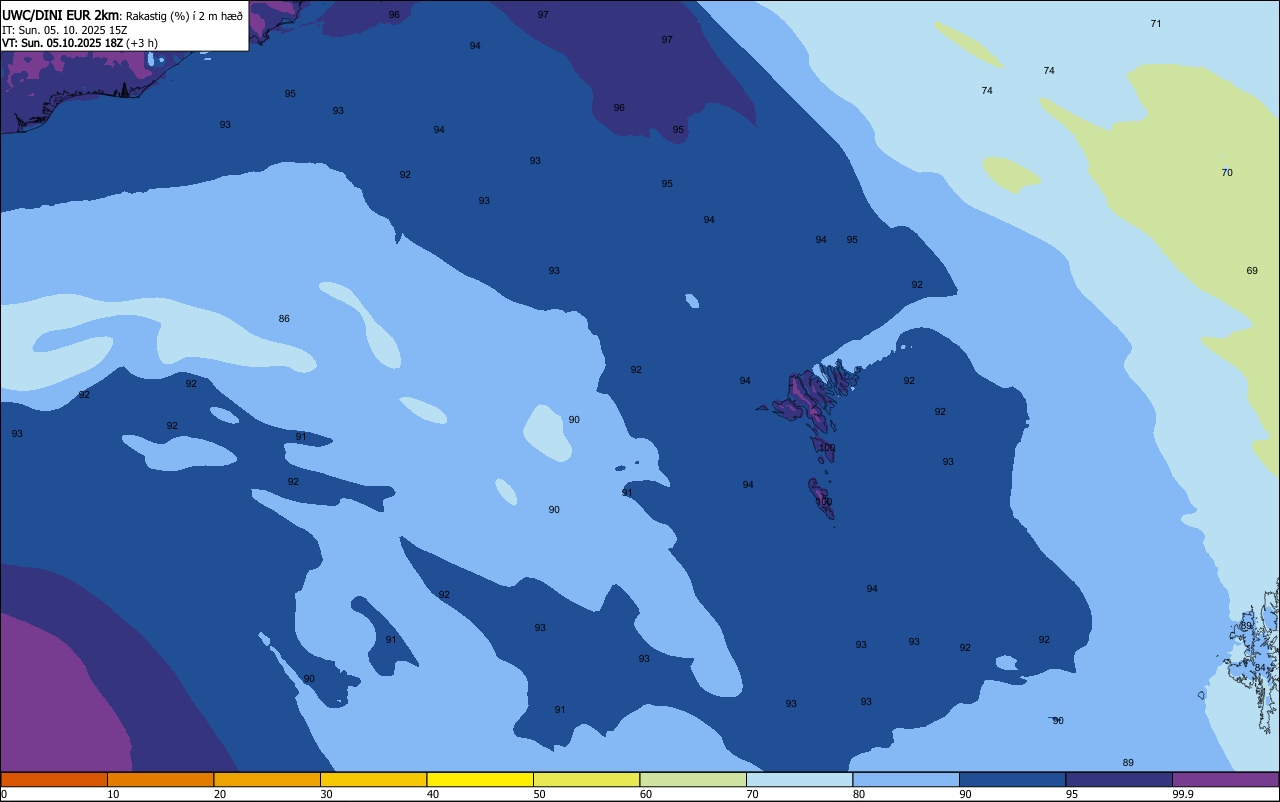Click the southernmost Faroe island Suðuroy

click(x=821, y=498)
